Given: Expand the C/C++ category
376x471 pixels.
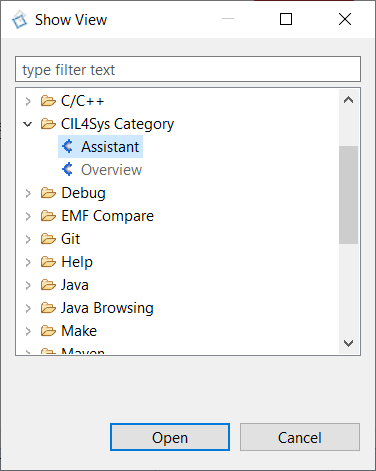Looking at the screenshot, I should click(x=28, y=101).
